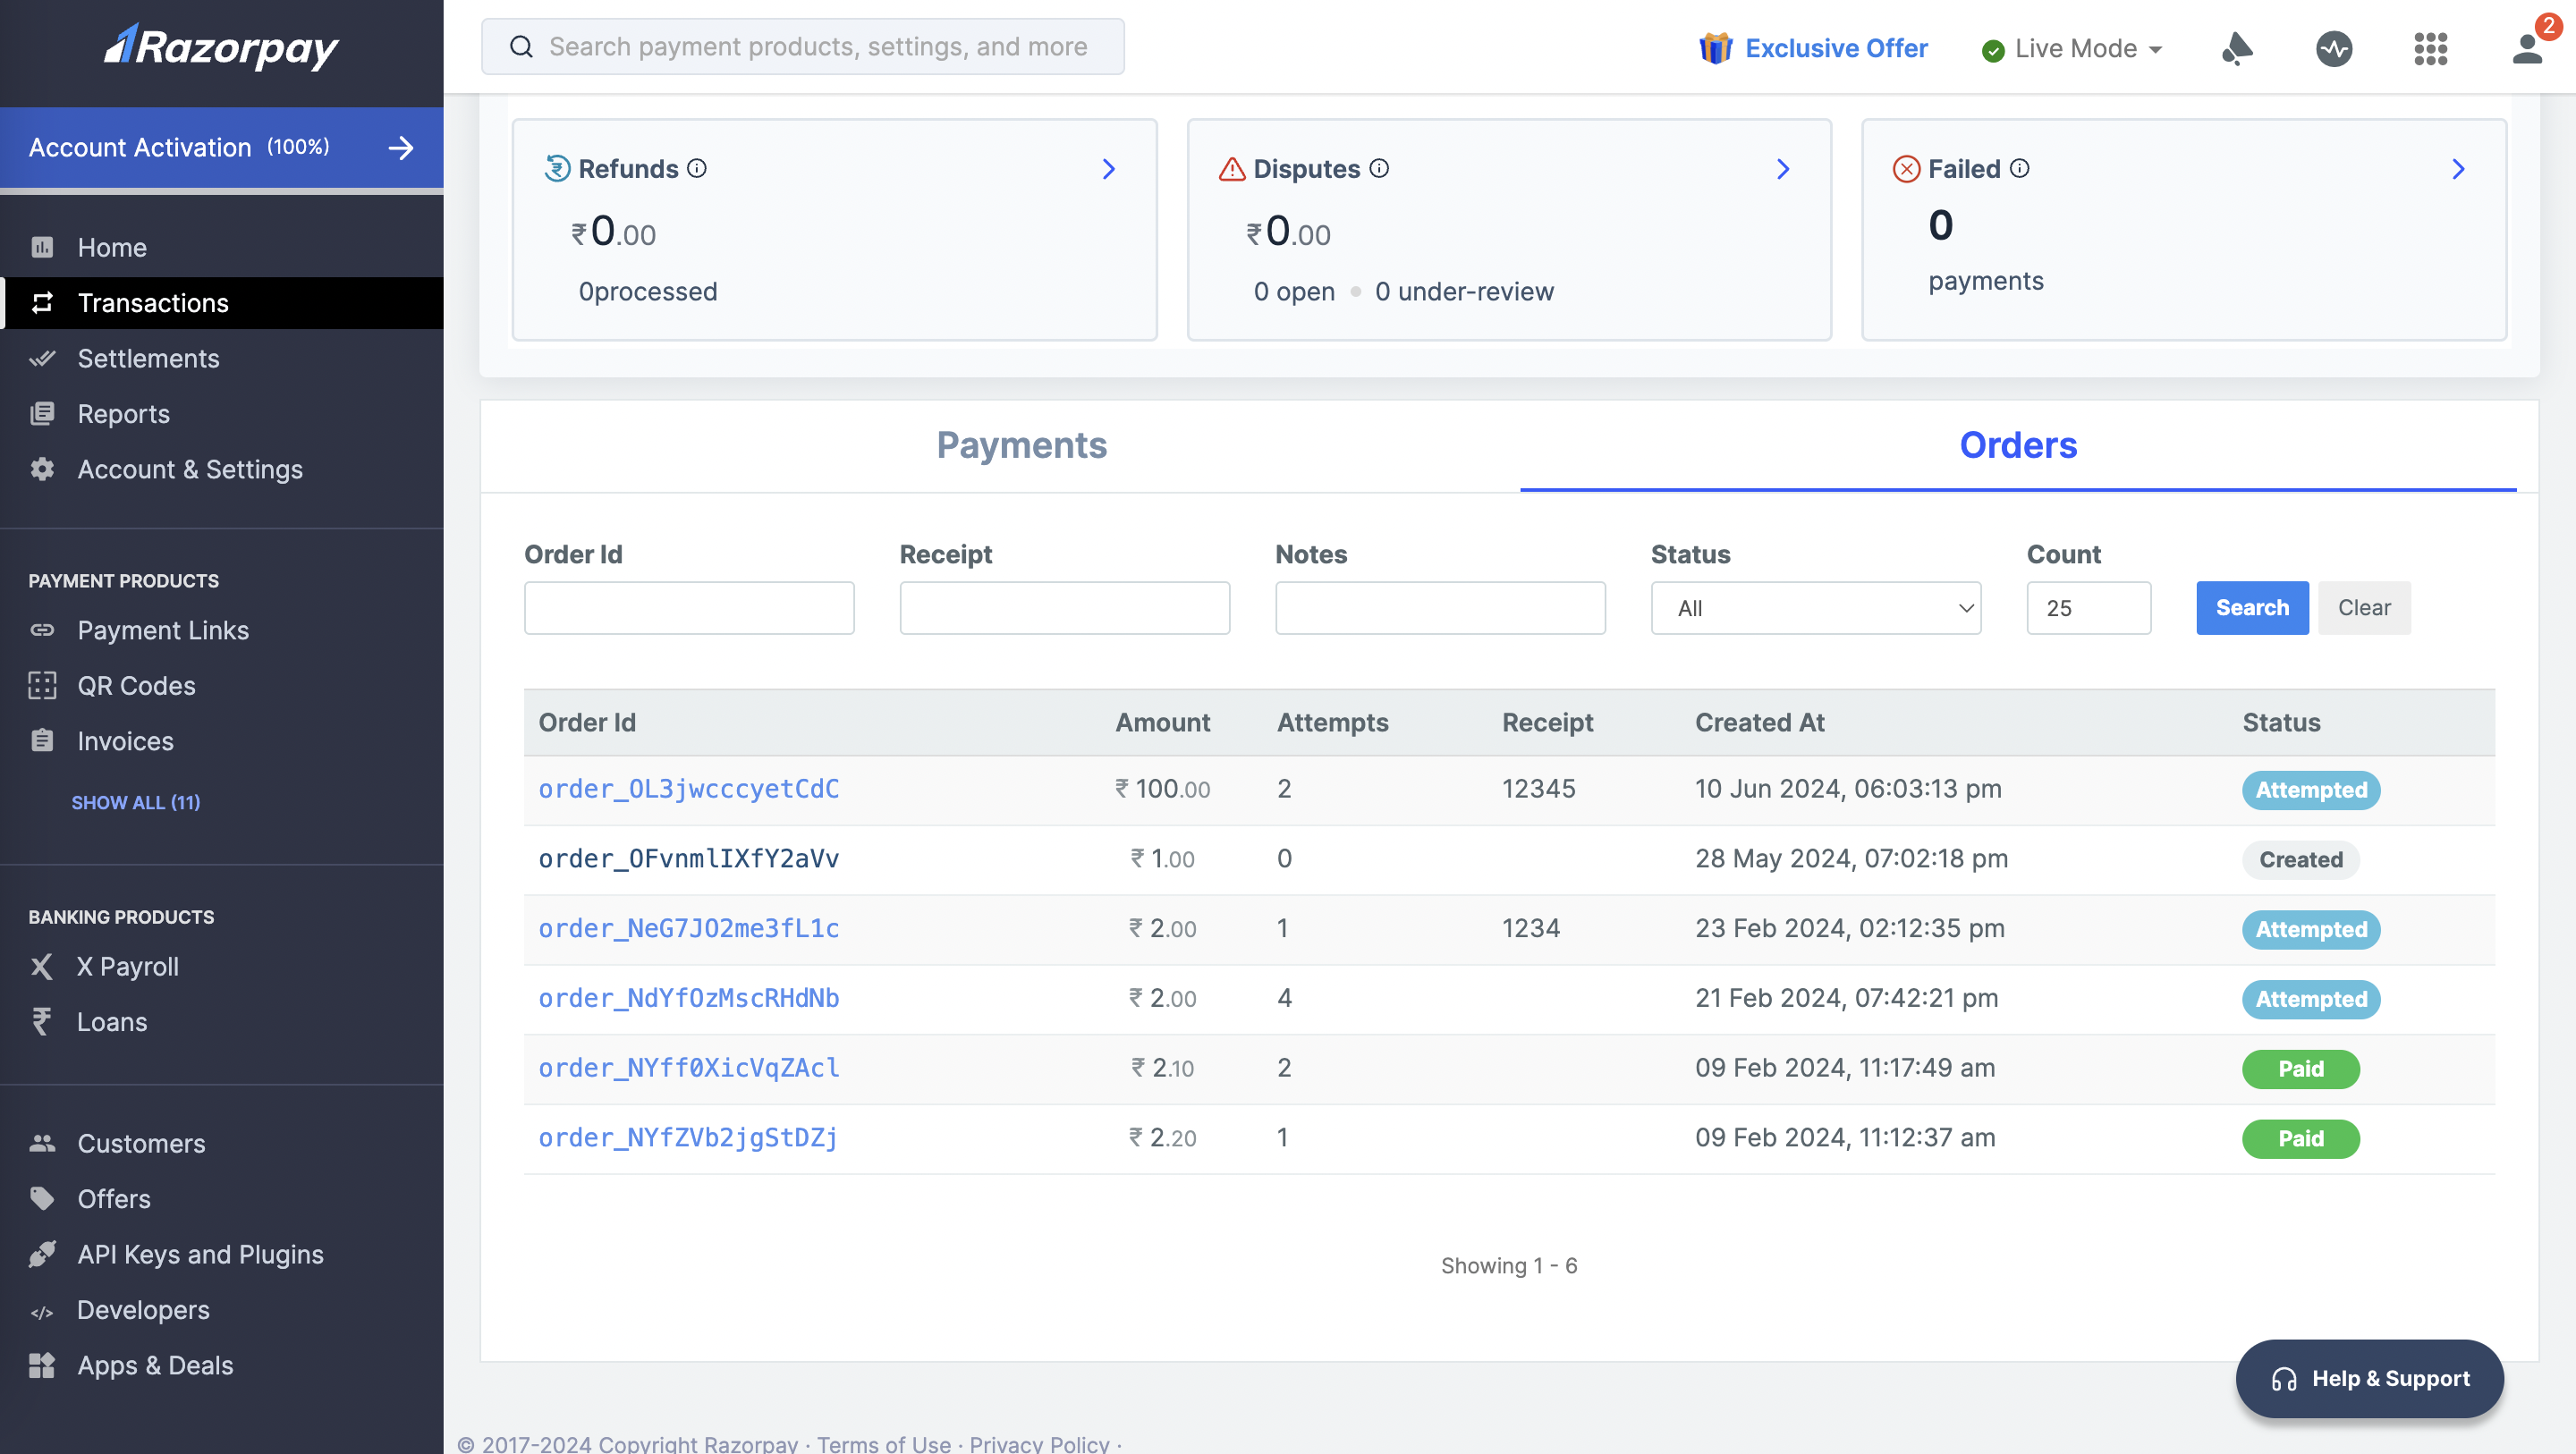Open order_NeG7JO2me3fL1c link
Image resolution: width=2576 pixels, height=1454 pixels.
pos(689,928)
